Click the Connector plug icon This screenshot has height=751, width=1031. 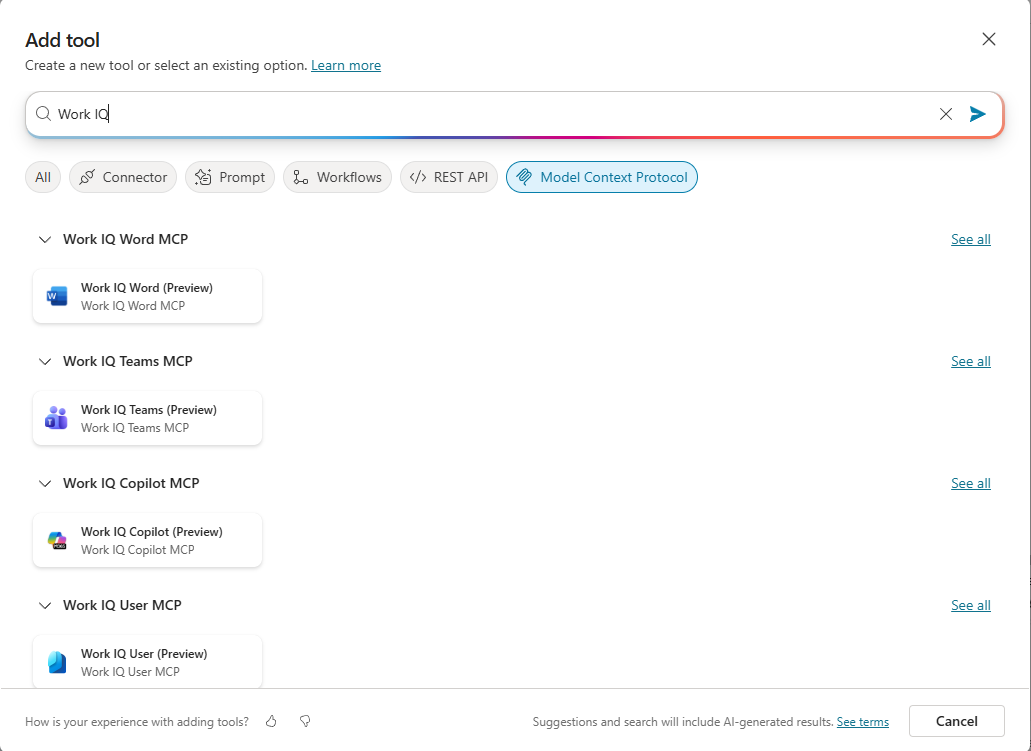point(87,177)
